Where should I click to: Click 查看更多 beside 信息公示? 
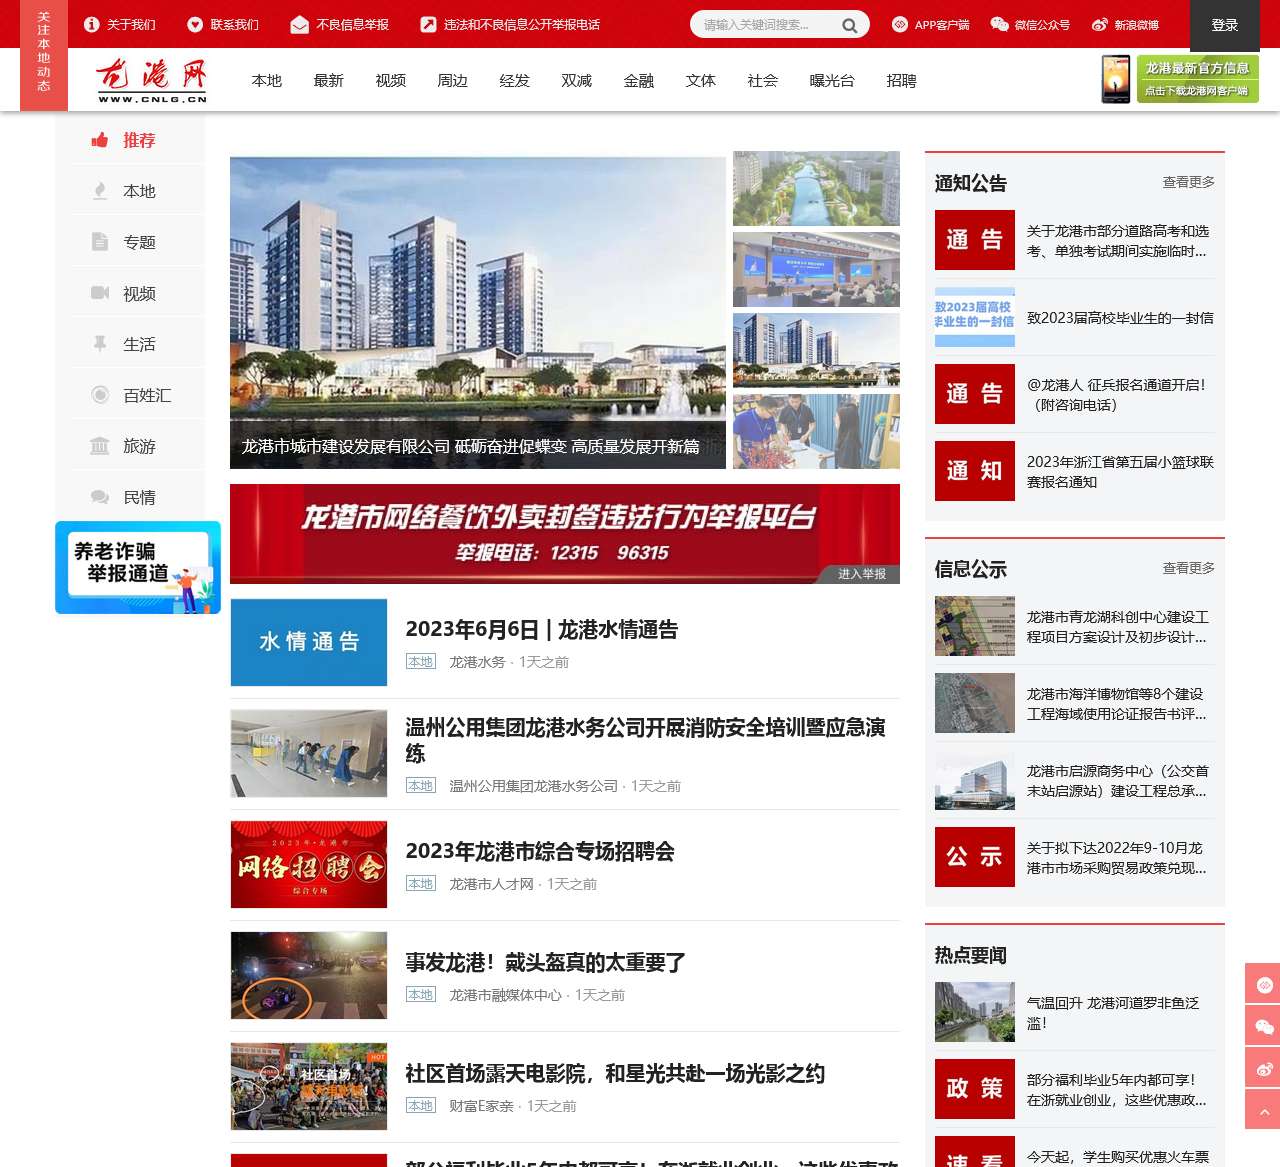[1189, 568]
